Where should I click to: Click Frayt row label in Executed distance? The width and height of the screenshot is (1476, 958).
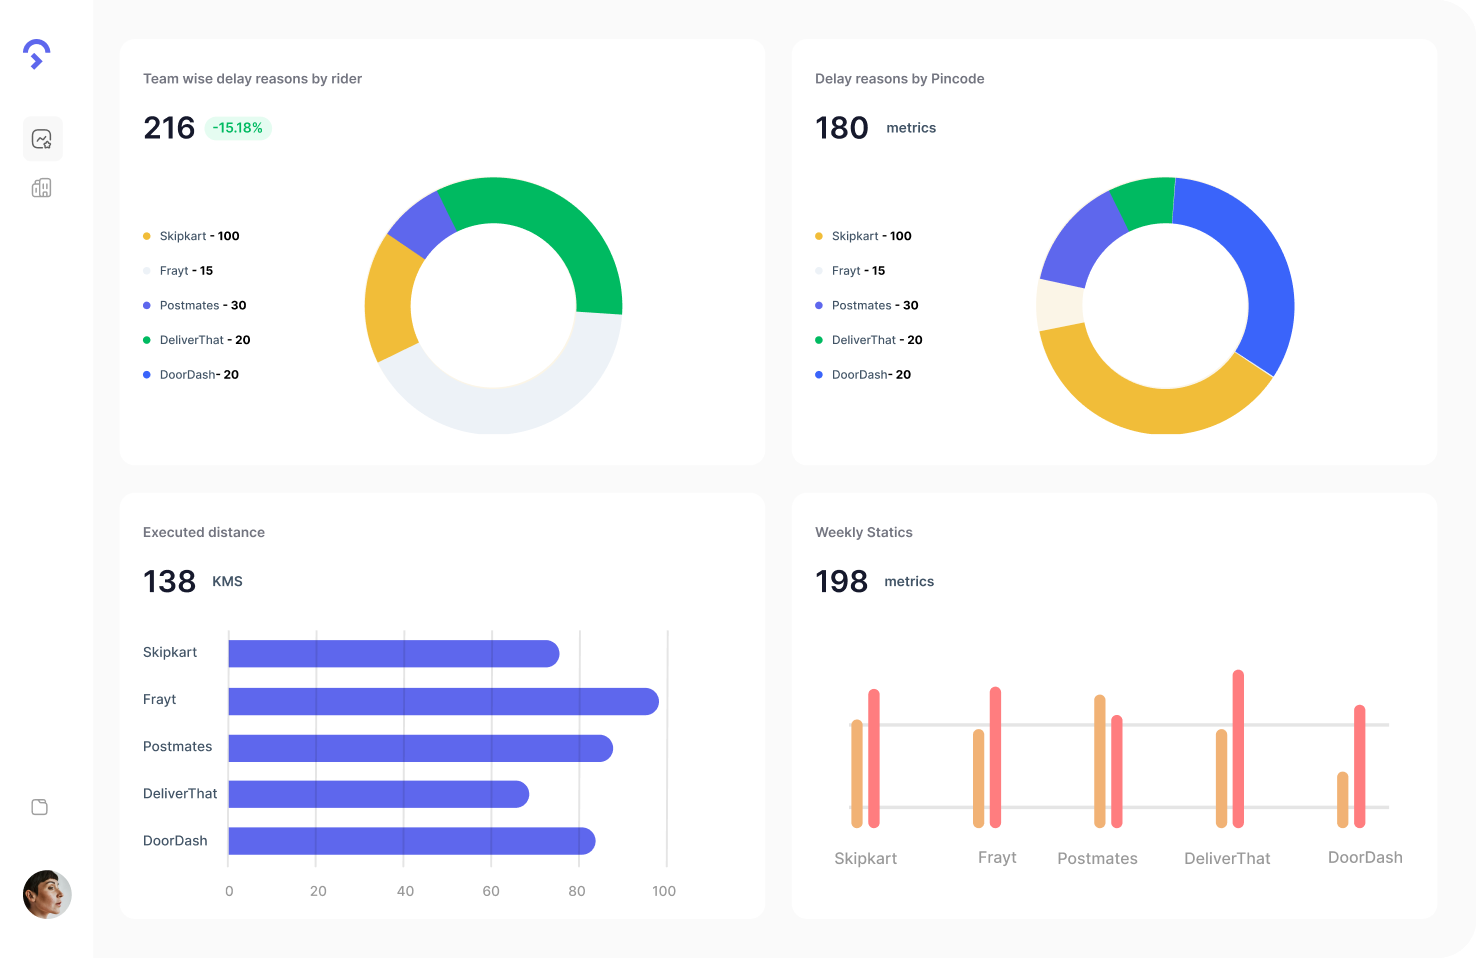tap(159, 699)
